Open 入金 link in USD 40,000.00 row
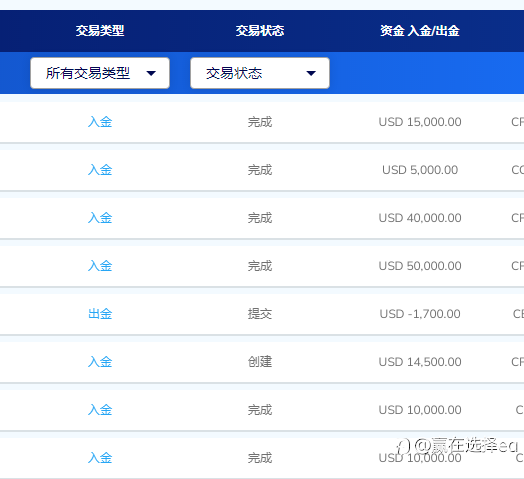 click(100, 218)
